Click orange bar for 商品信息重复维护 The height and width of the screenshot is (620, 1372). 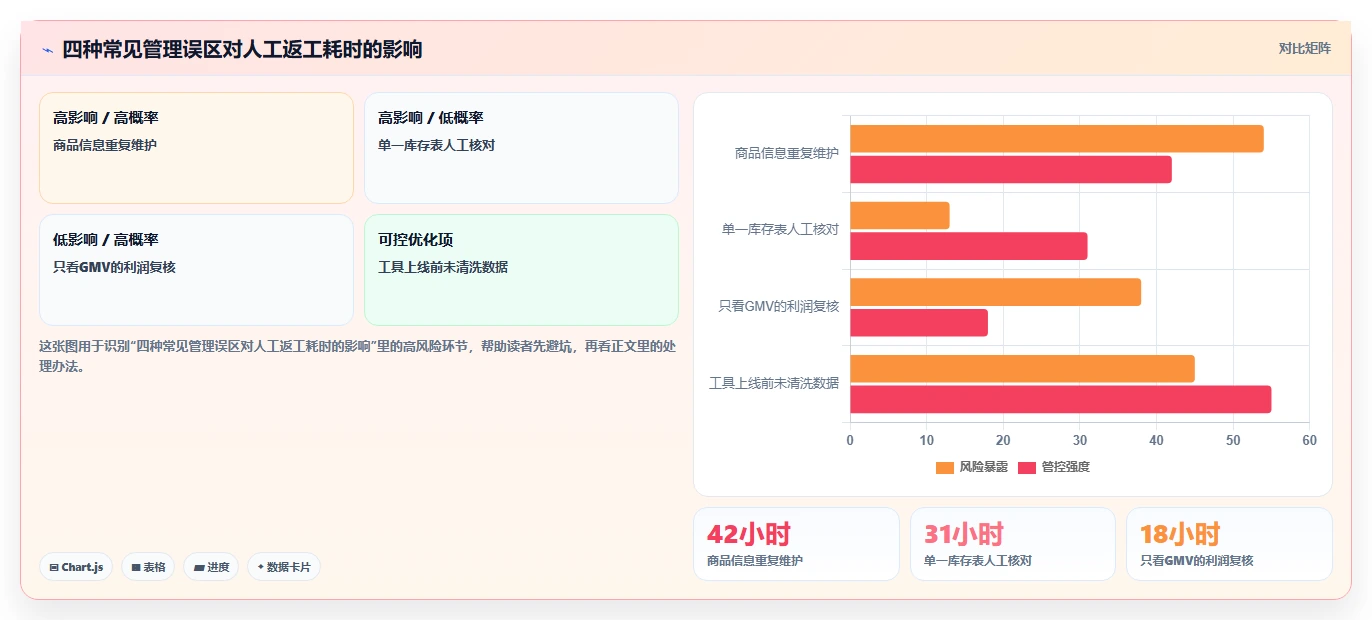[x=1057, y=139]
